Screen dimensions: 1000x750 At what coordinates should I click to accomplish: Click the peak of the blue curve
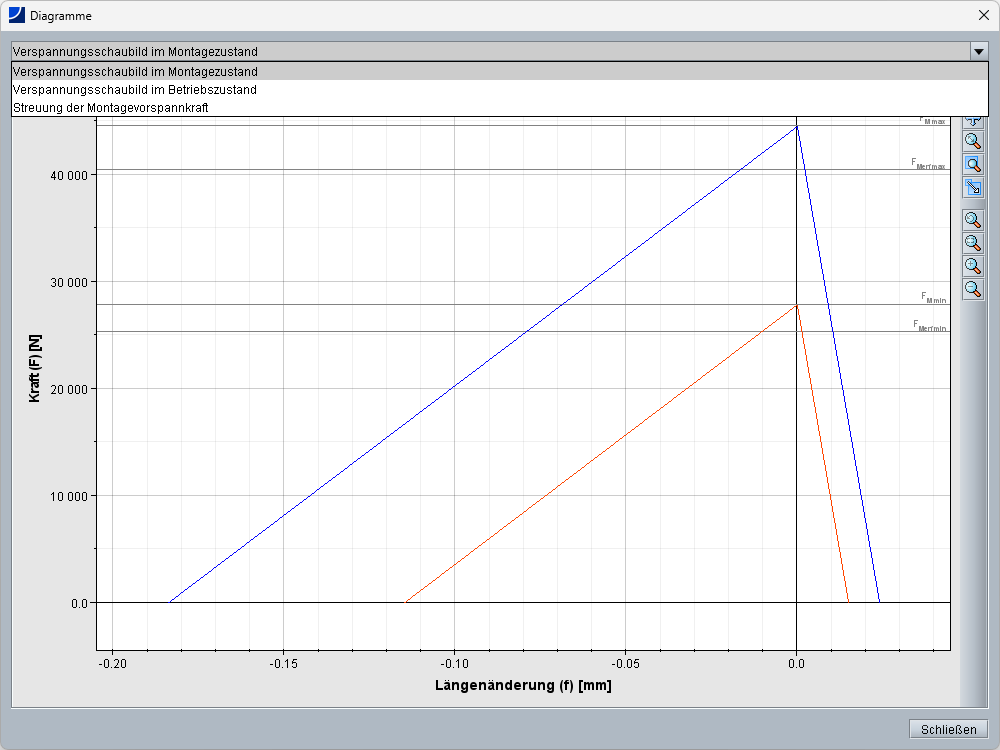click(x=796, y=127)
